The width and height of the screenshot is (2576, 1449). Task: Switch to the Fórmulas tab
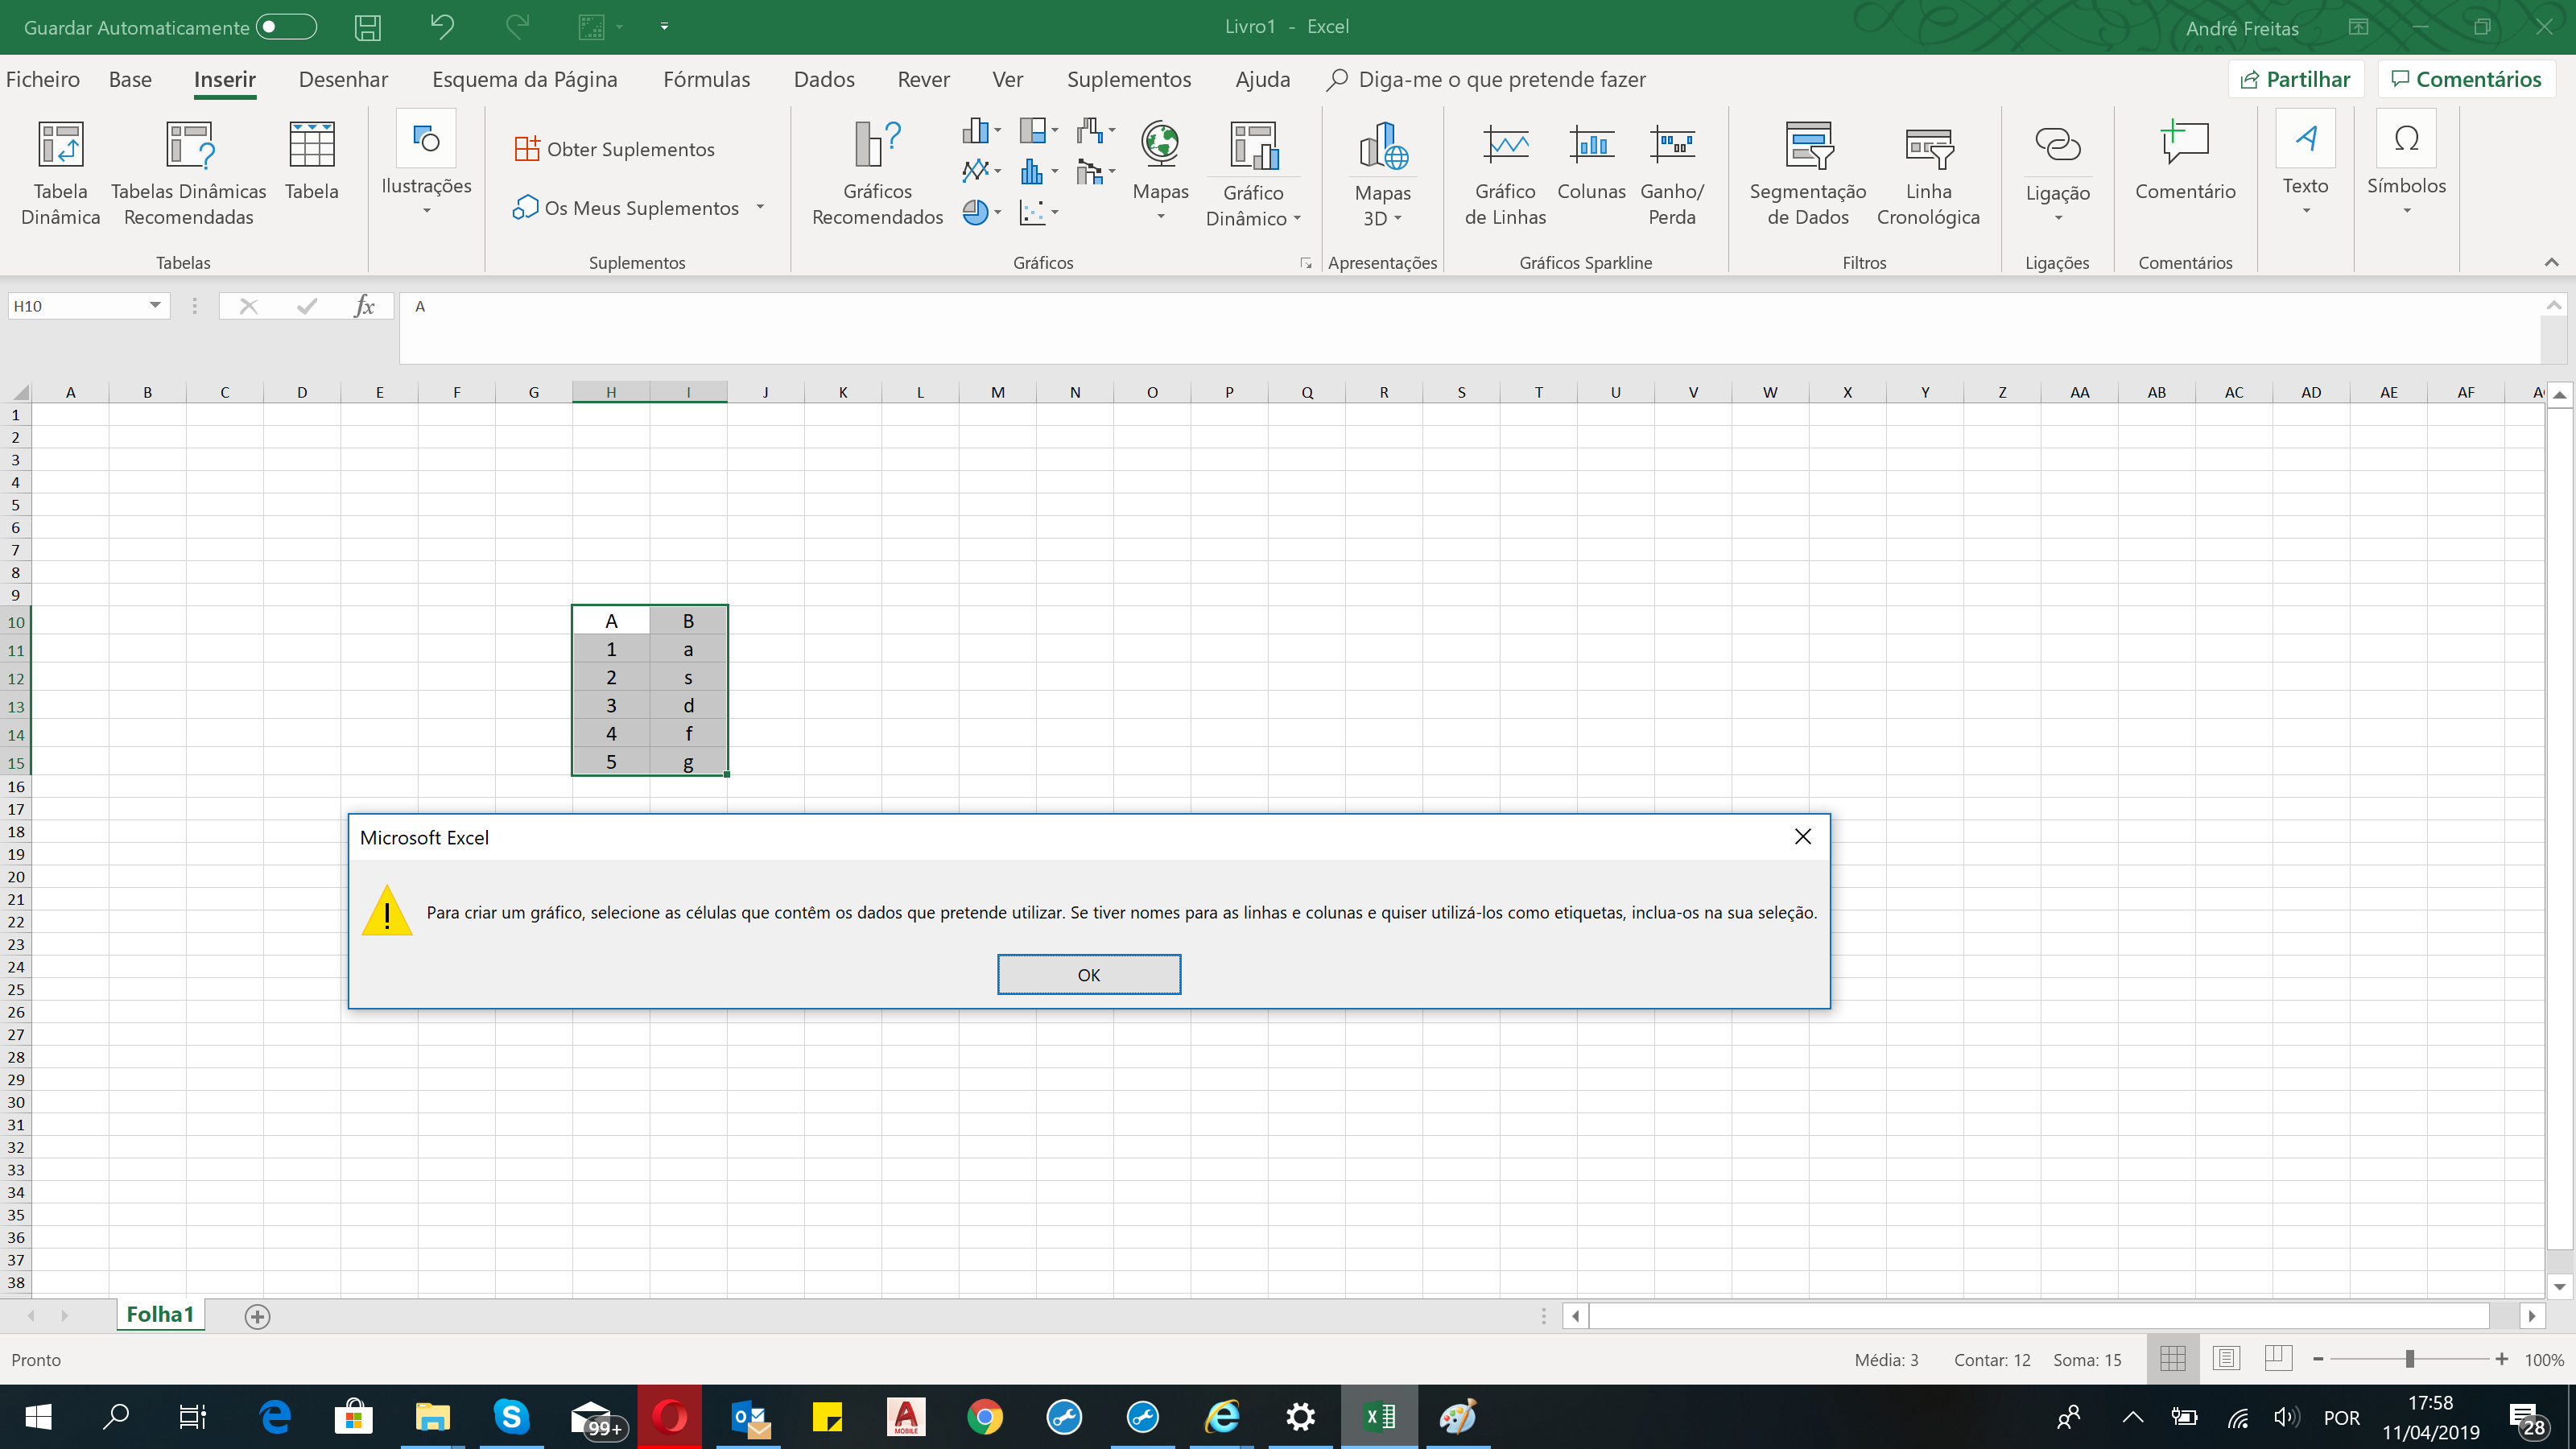pyautogui.click(x=706, y=80)
